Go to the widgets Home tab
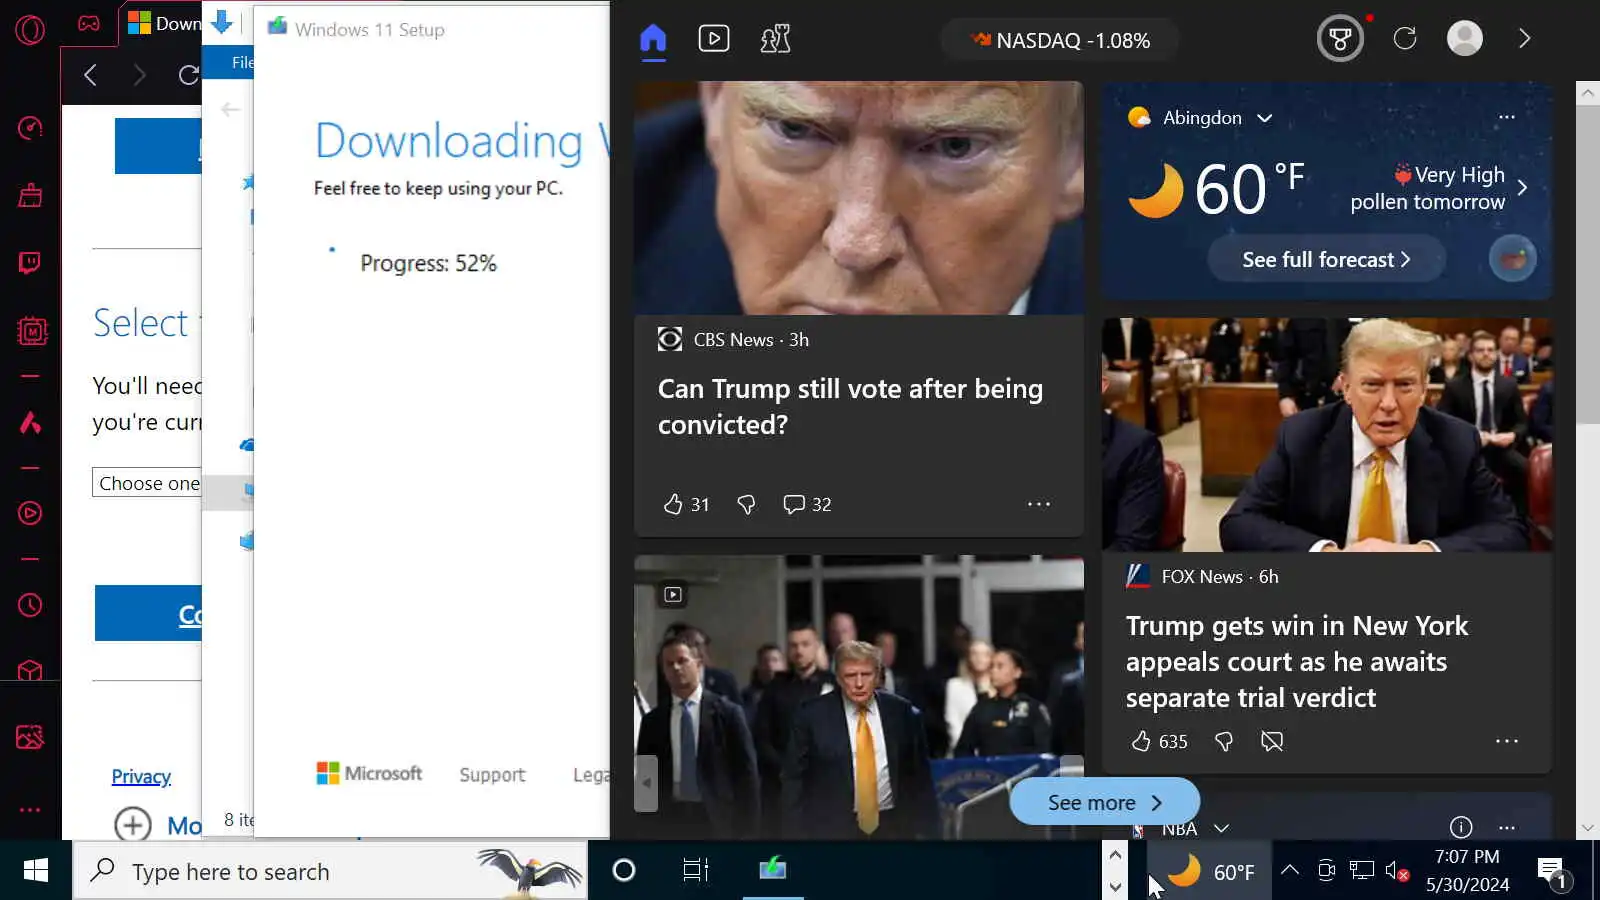 coord(653,39)
